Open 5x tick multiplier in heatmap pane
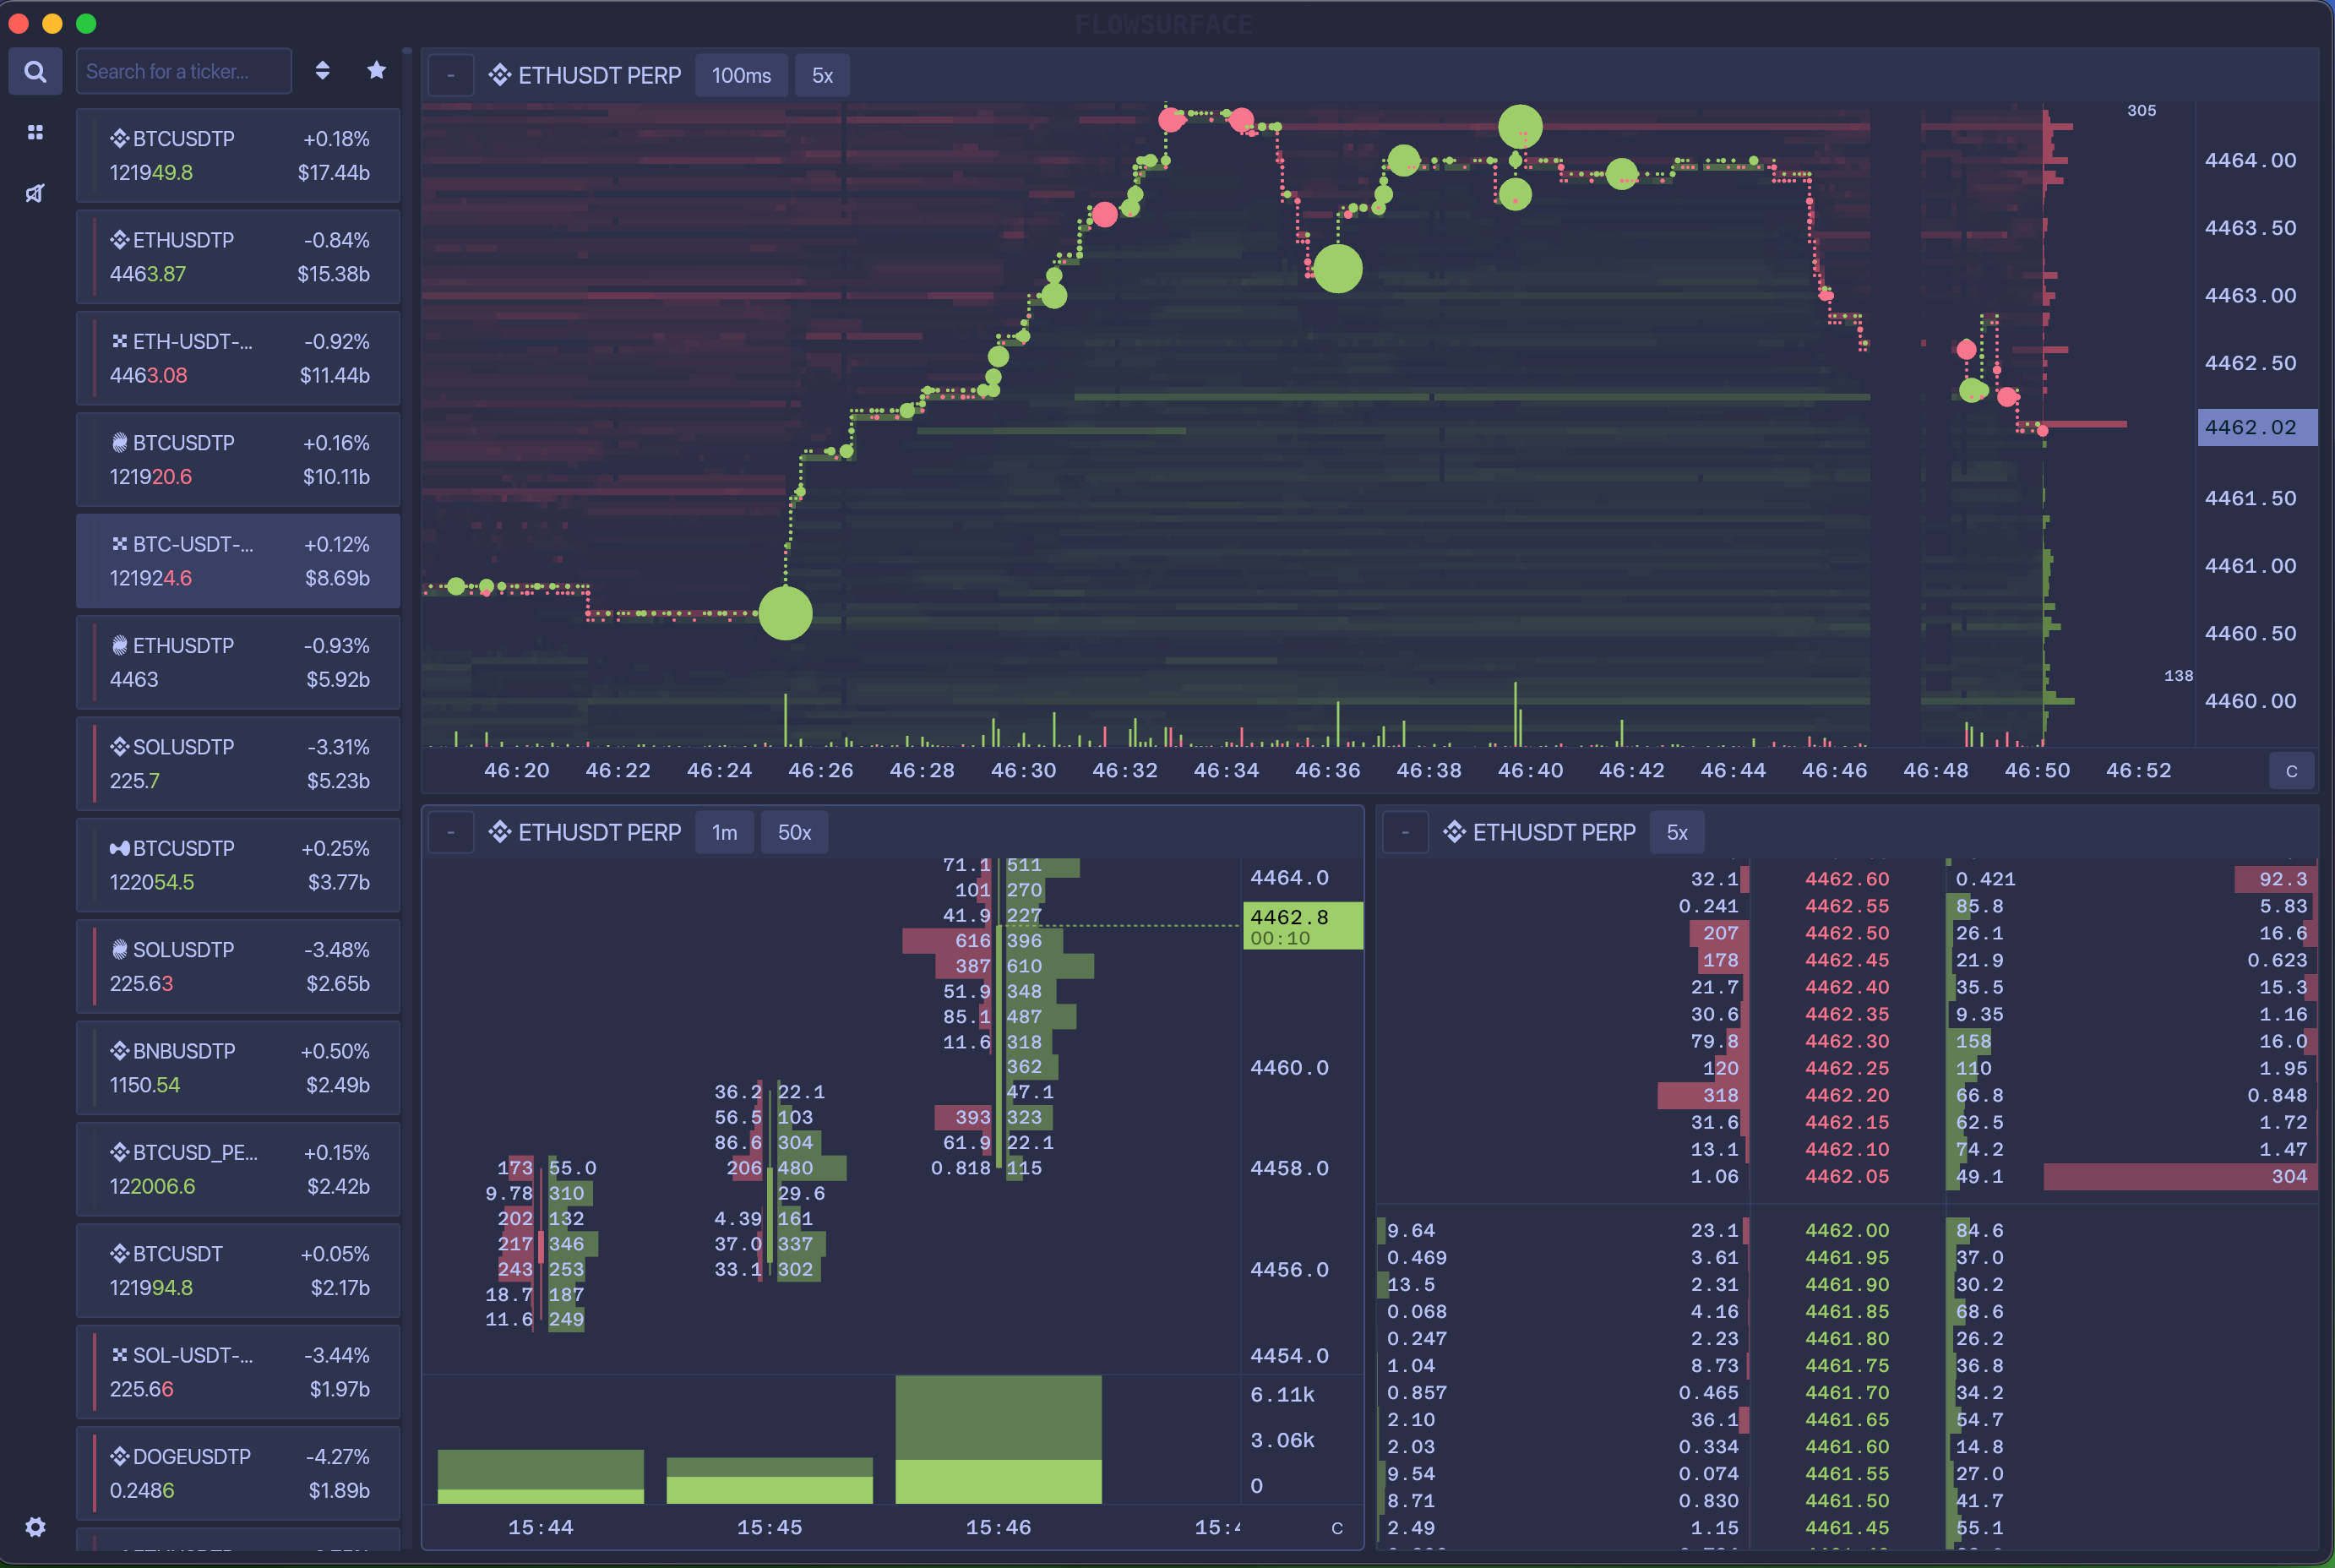This screenshot has height=1568, width=2335. (822, 75)
